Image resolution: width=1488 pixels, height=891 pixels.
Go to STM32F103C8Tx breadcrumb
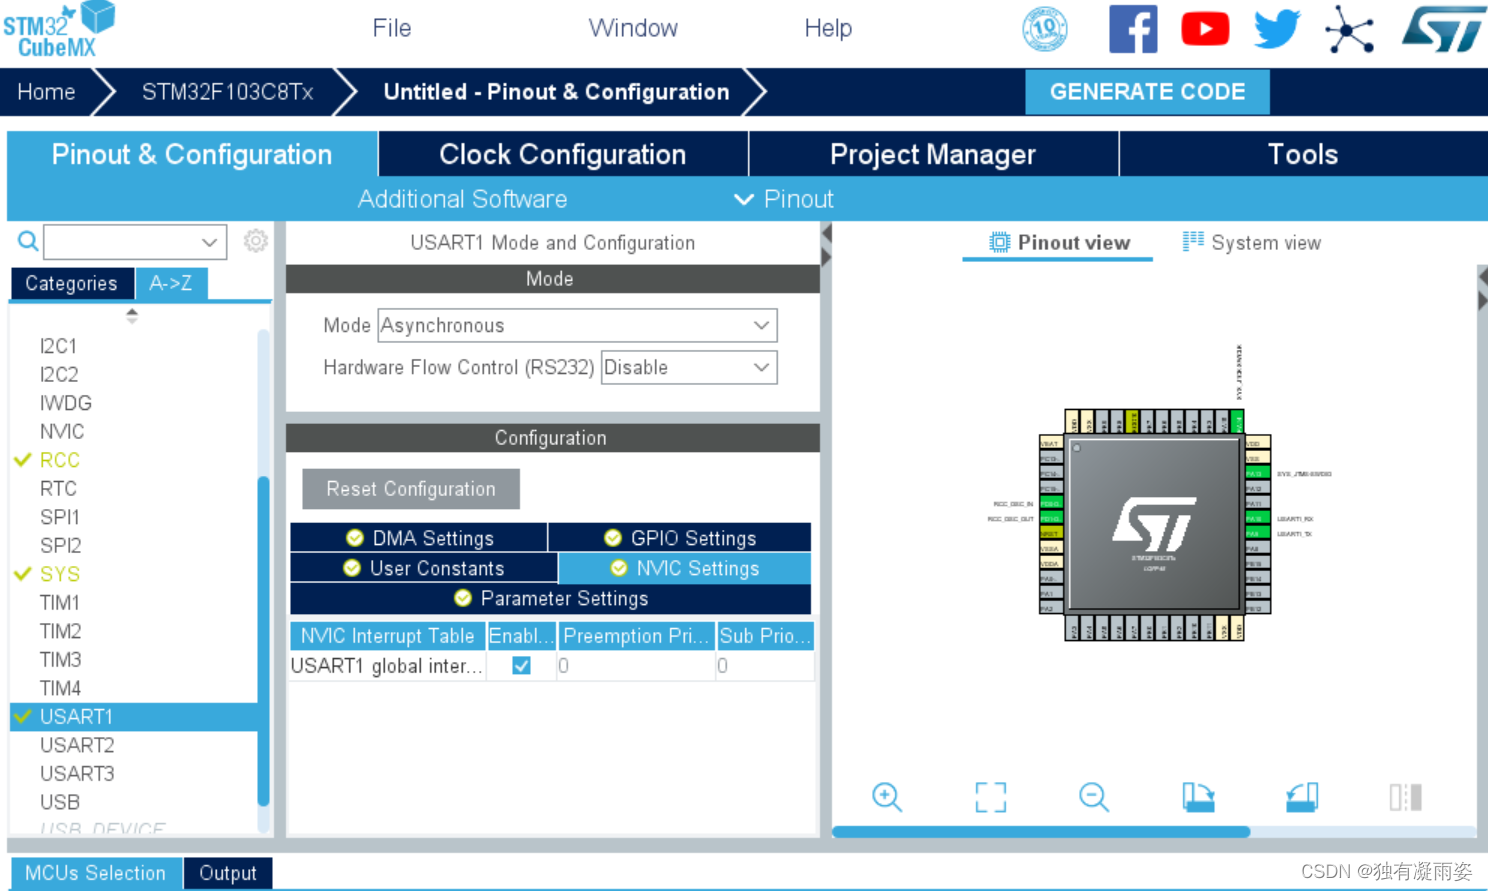pyautogui.click(x=228, y=92)
